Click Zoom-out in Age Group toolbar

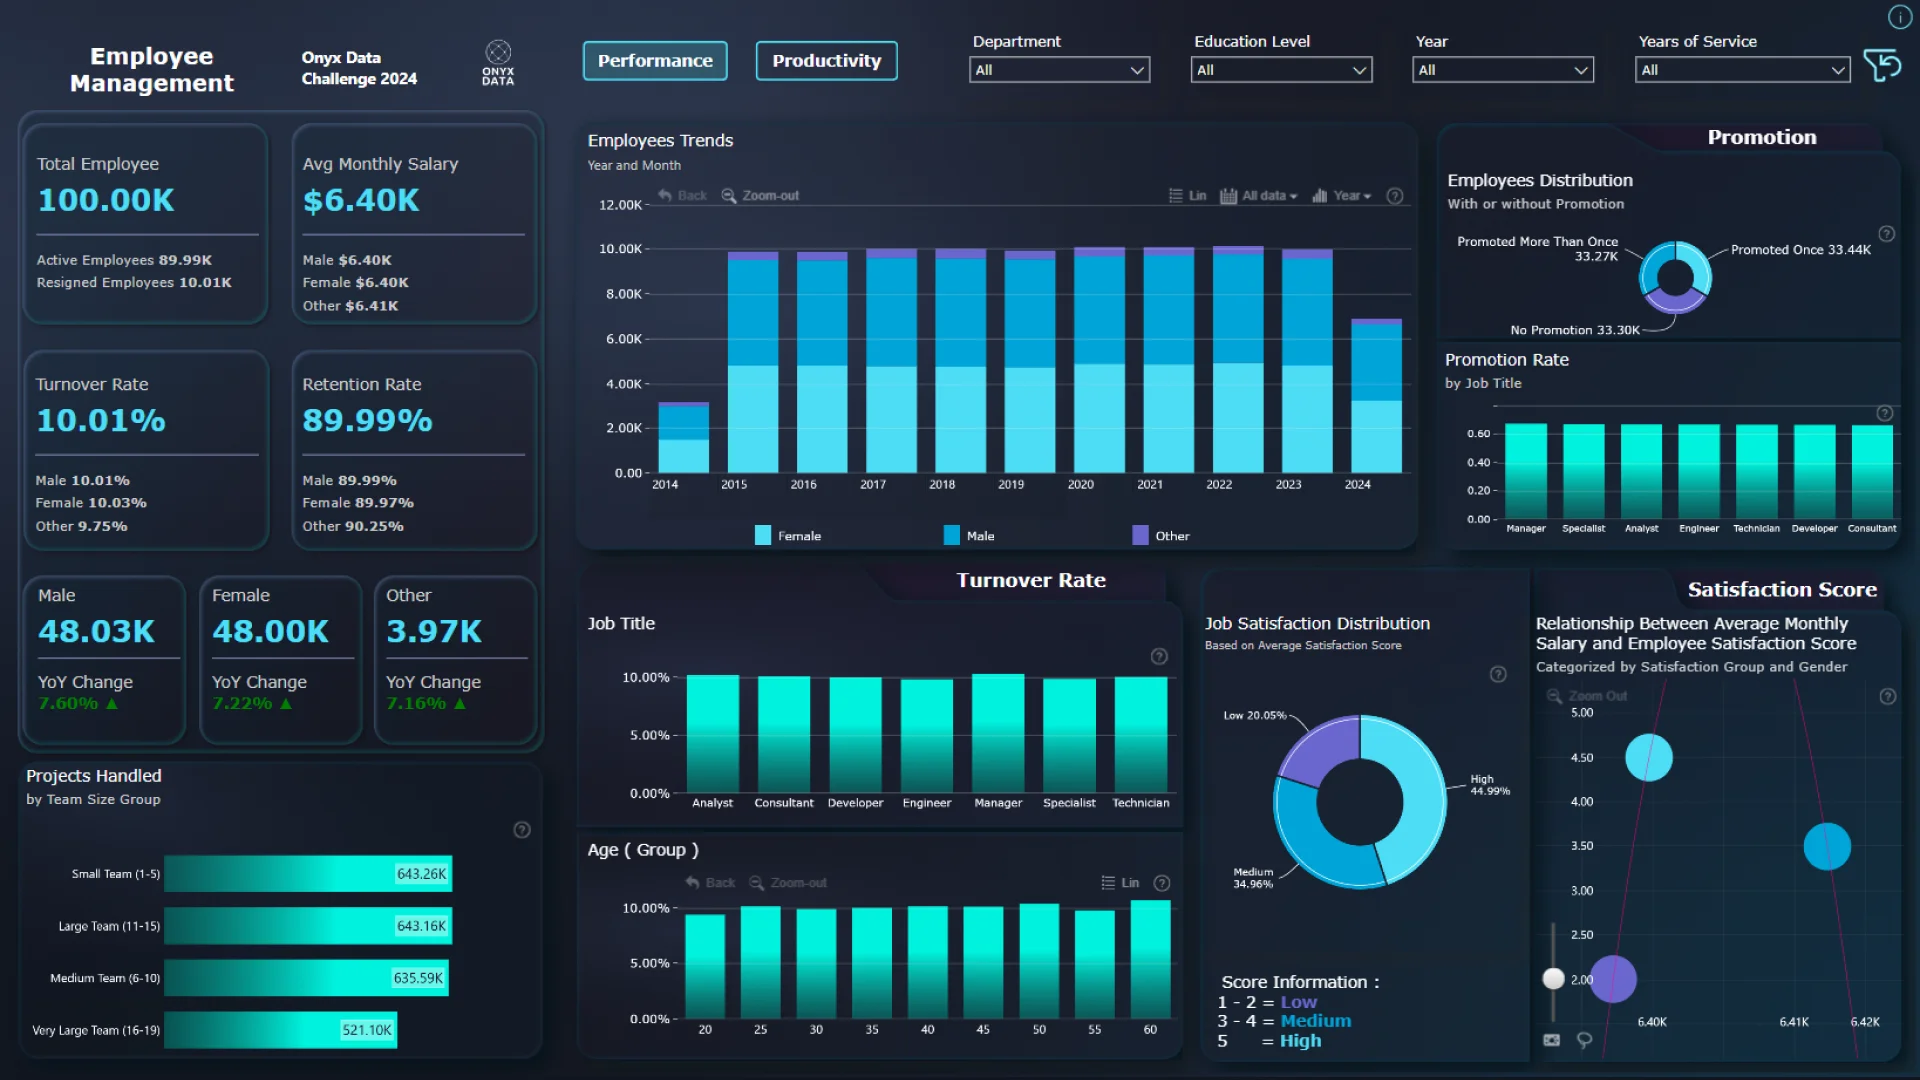[788, 883]
